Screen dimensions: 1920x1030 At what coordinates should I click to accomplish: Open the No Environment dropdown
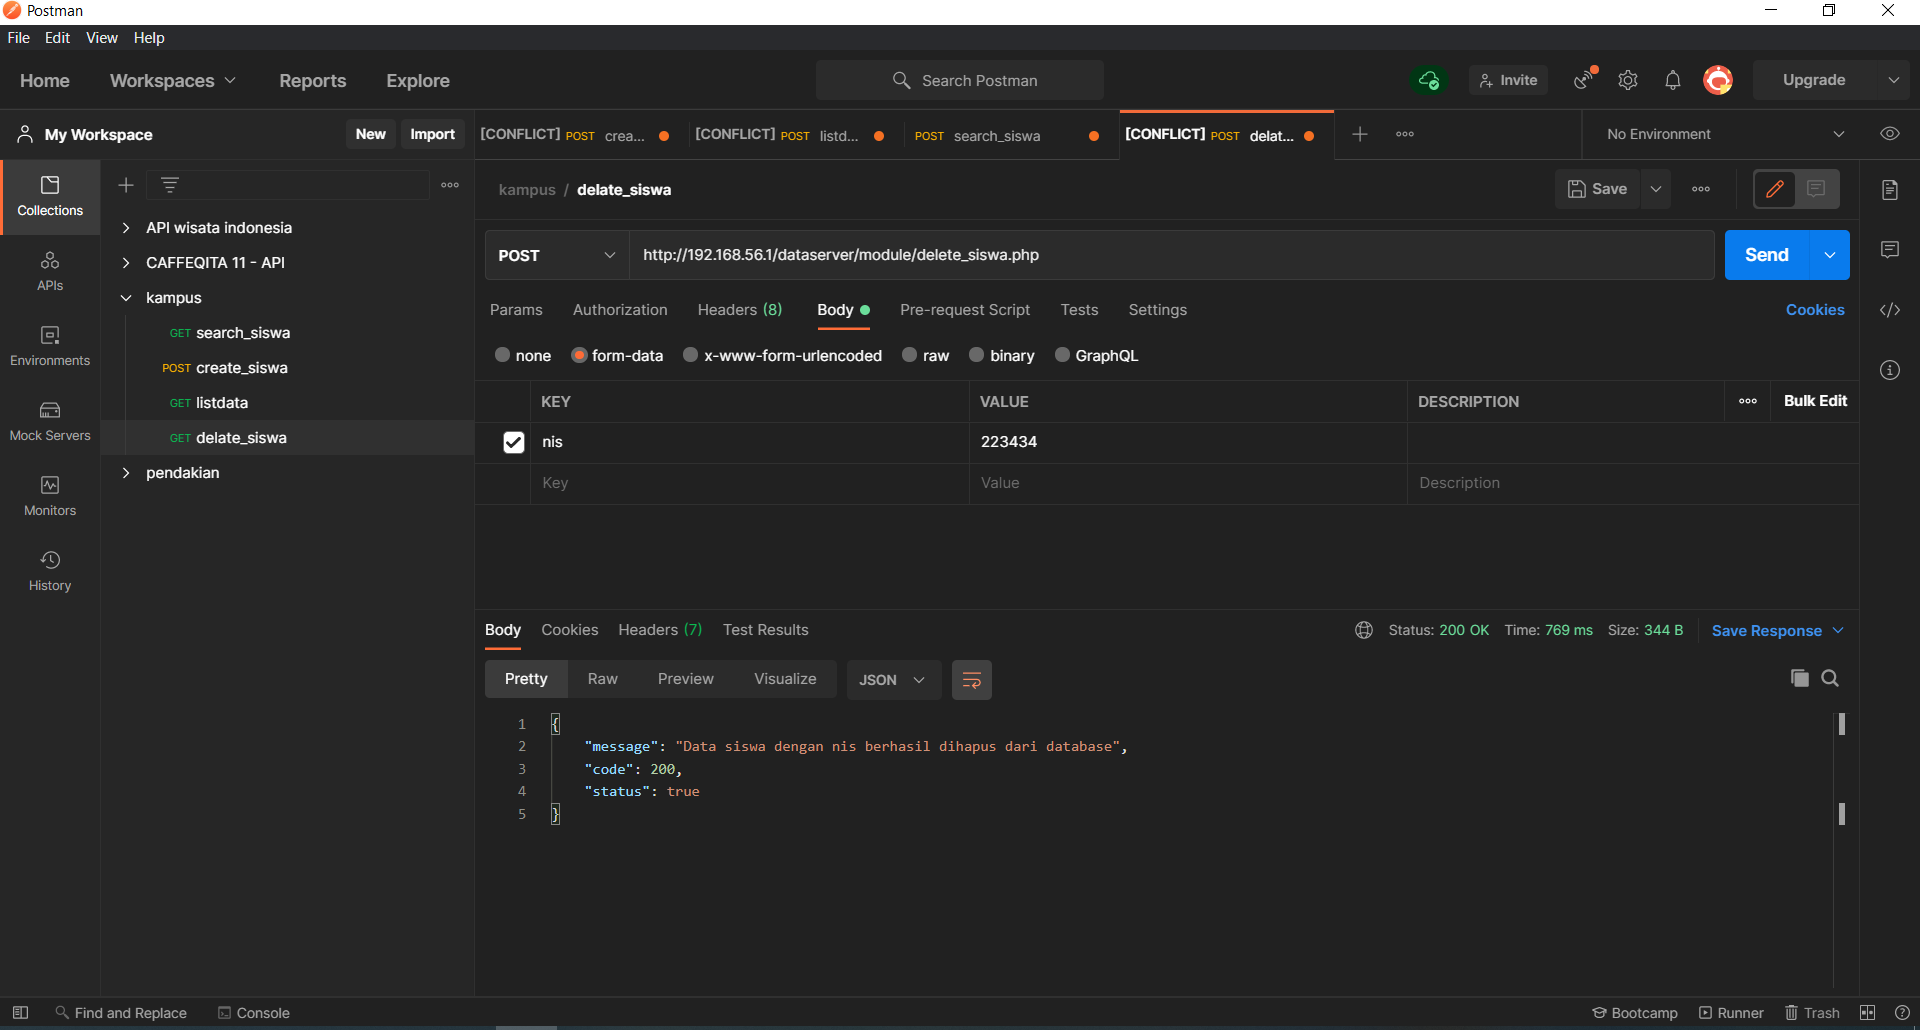click(1726, 134)
